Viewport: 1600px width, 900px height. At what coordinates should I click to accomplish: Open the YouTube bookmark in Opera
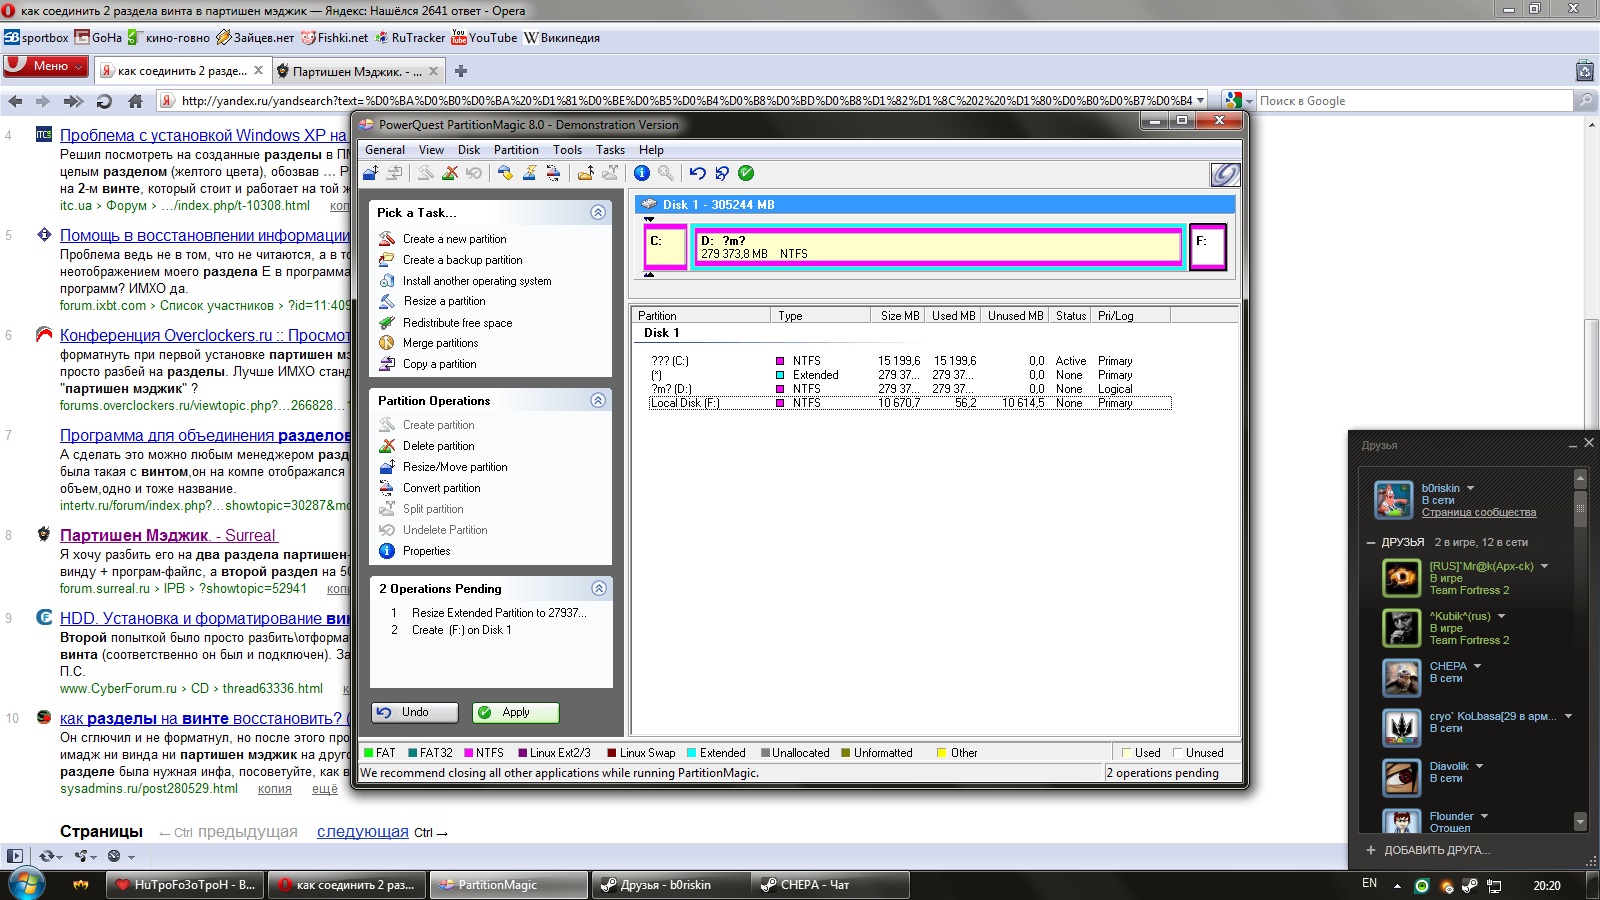pyautogui.click(x=484, y=38)
